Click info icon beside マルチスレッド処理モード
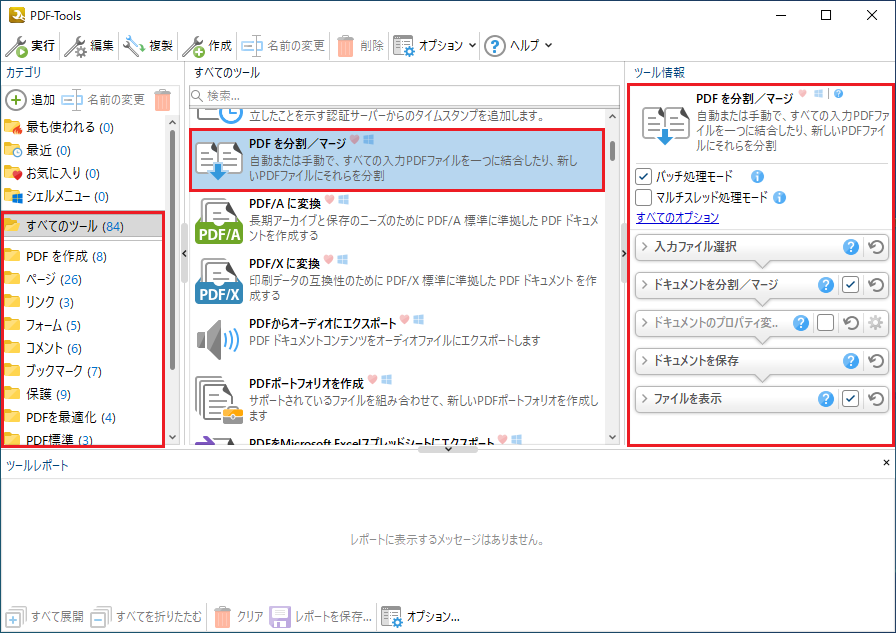 779,198
